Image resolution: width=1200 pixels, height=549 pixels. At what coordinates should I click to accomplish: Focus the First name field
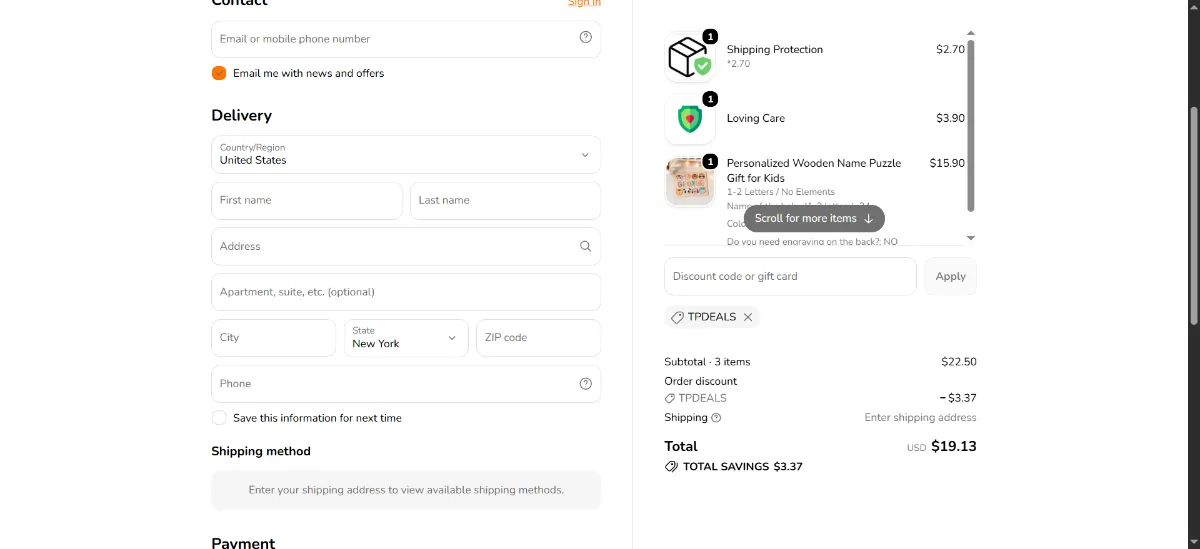coord(307,200)
